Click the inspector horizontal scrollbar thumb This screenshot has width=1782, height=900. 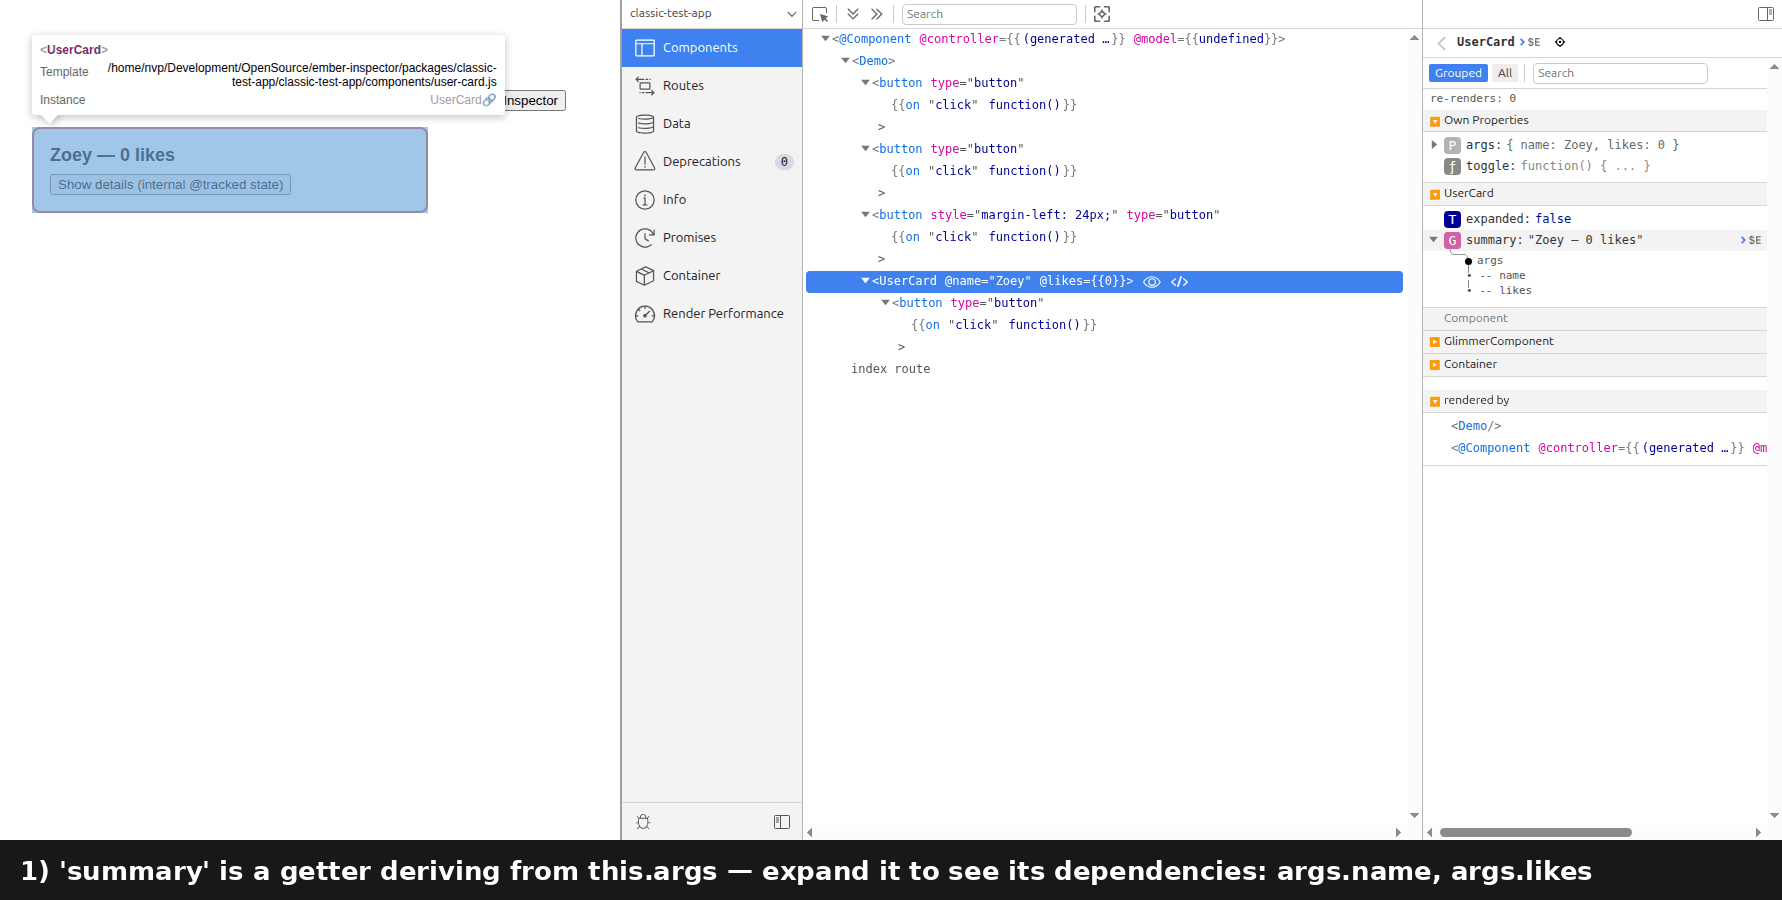pos(1536,832)
